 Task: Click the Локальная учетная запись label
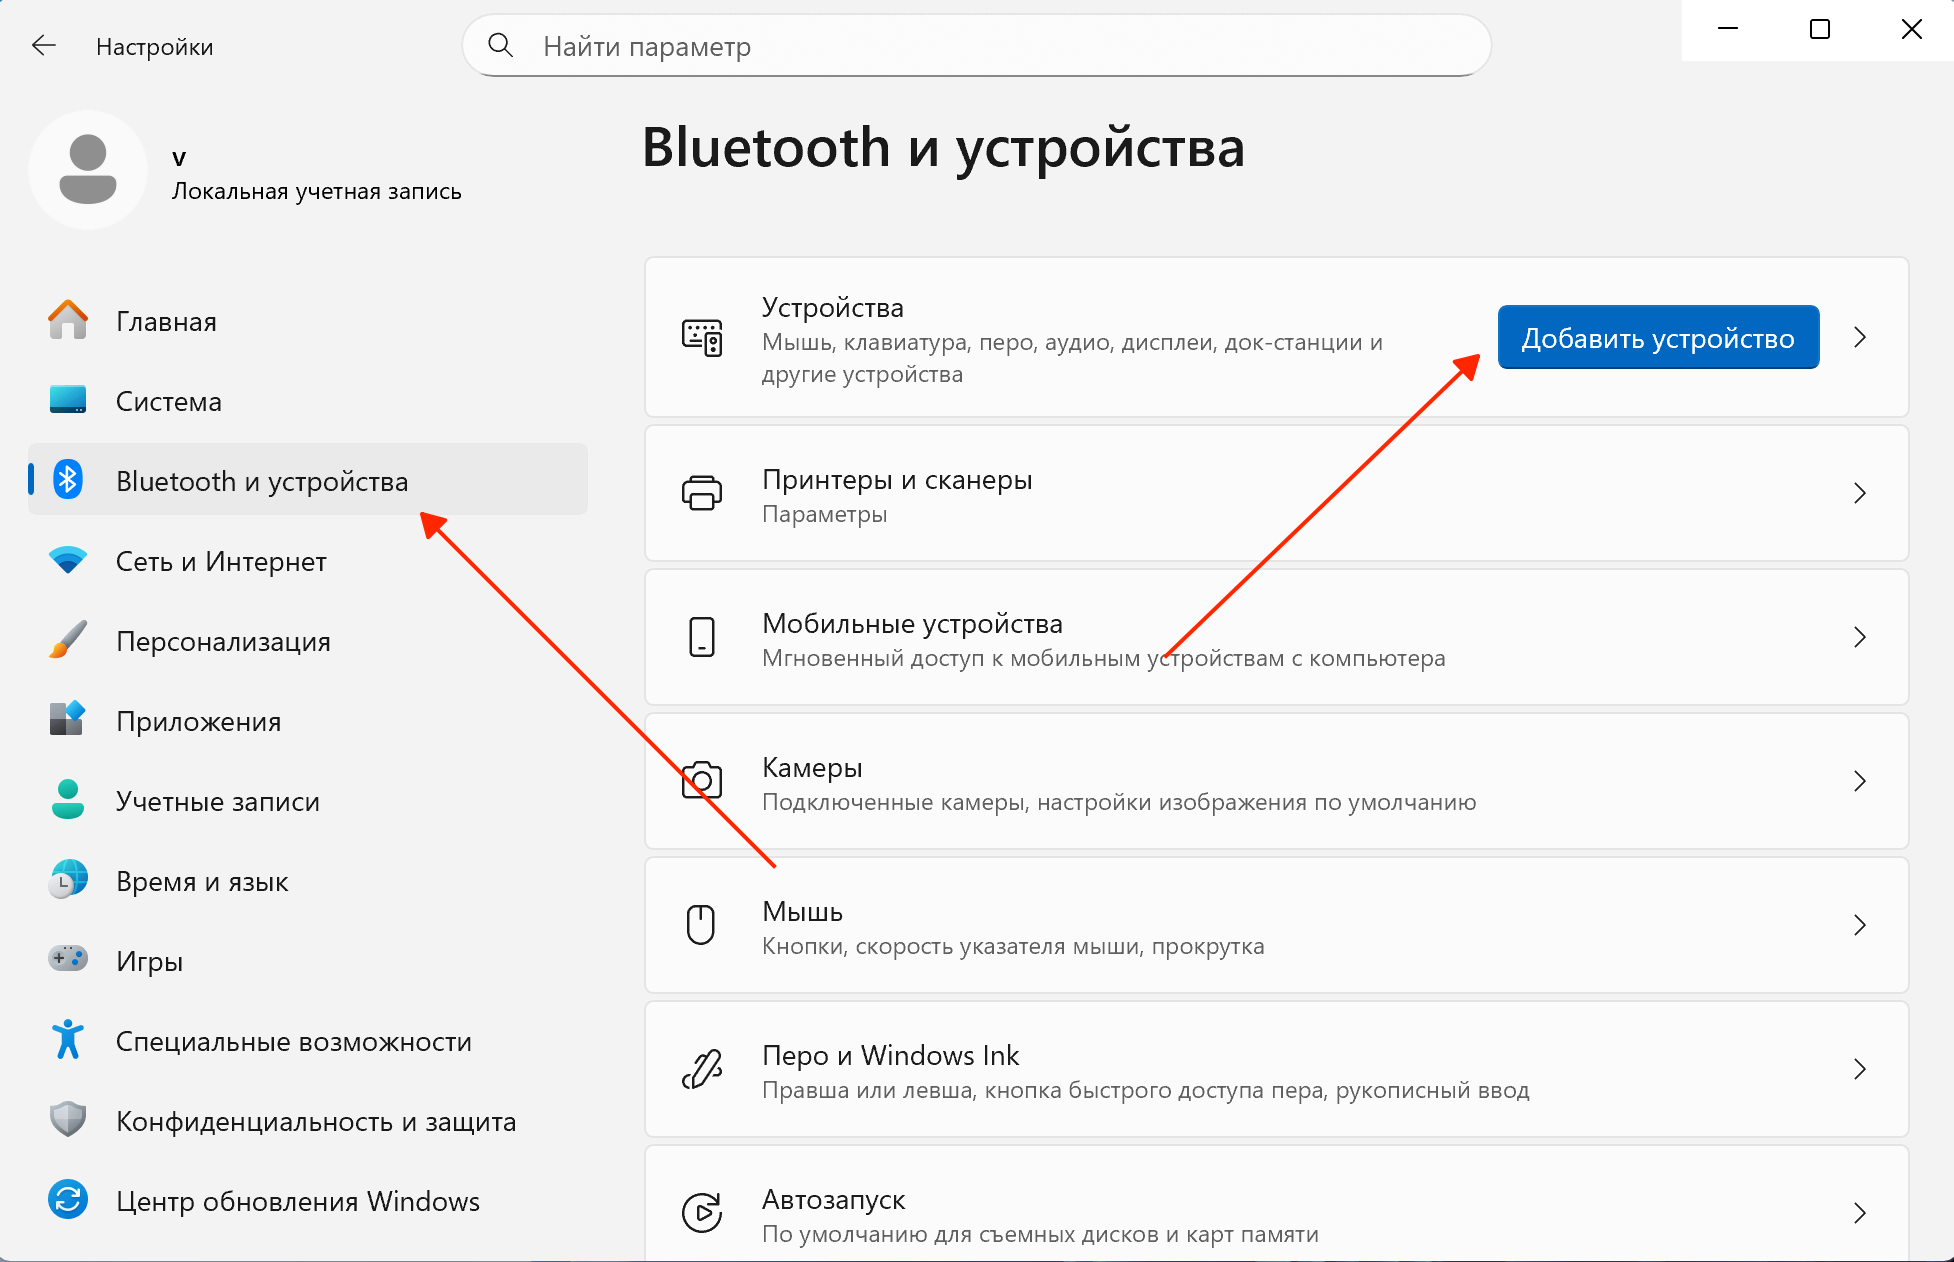click(x=317, y=191)
